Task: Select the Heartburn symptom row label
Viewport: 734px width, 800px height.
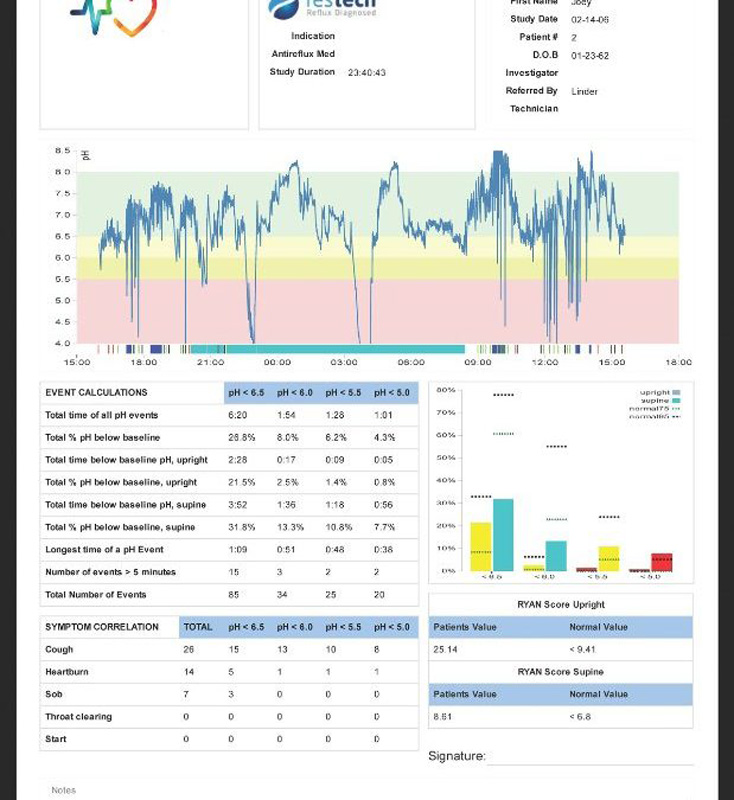Action: coord(67,672)
